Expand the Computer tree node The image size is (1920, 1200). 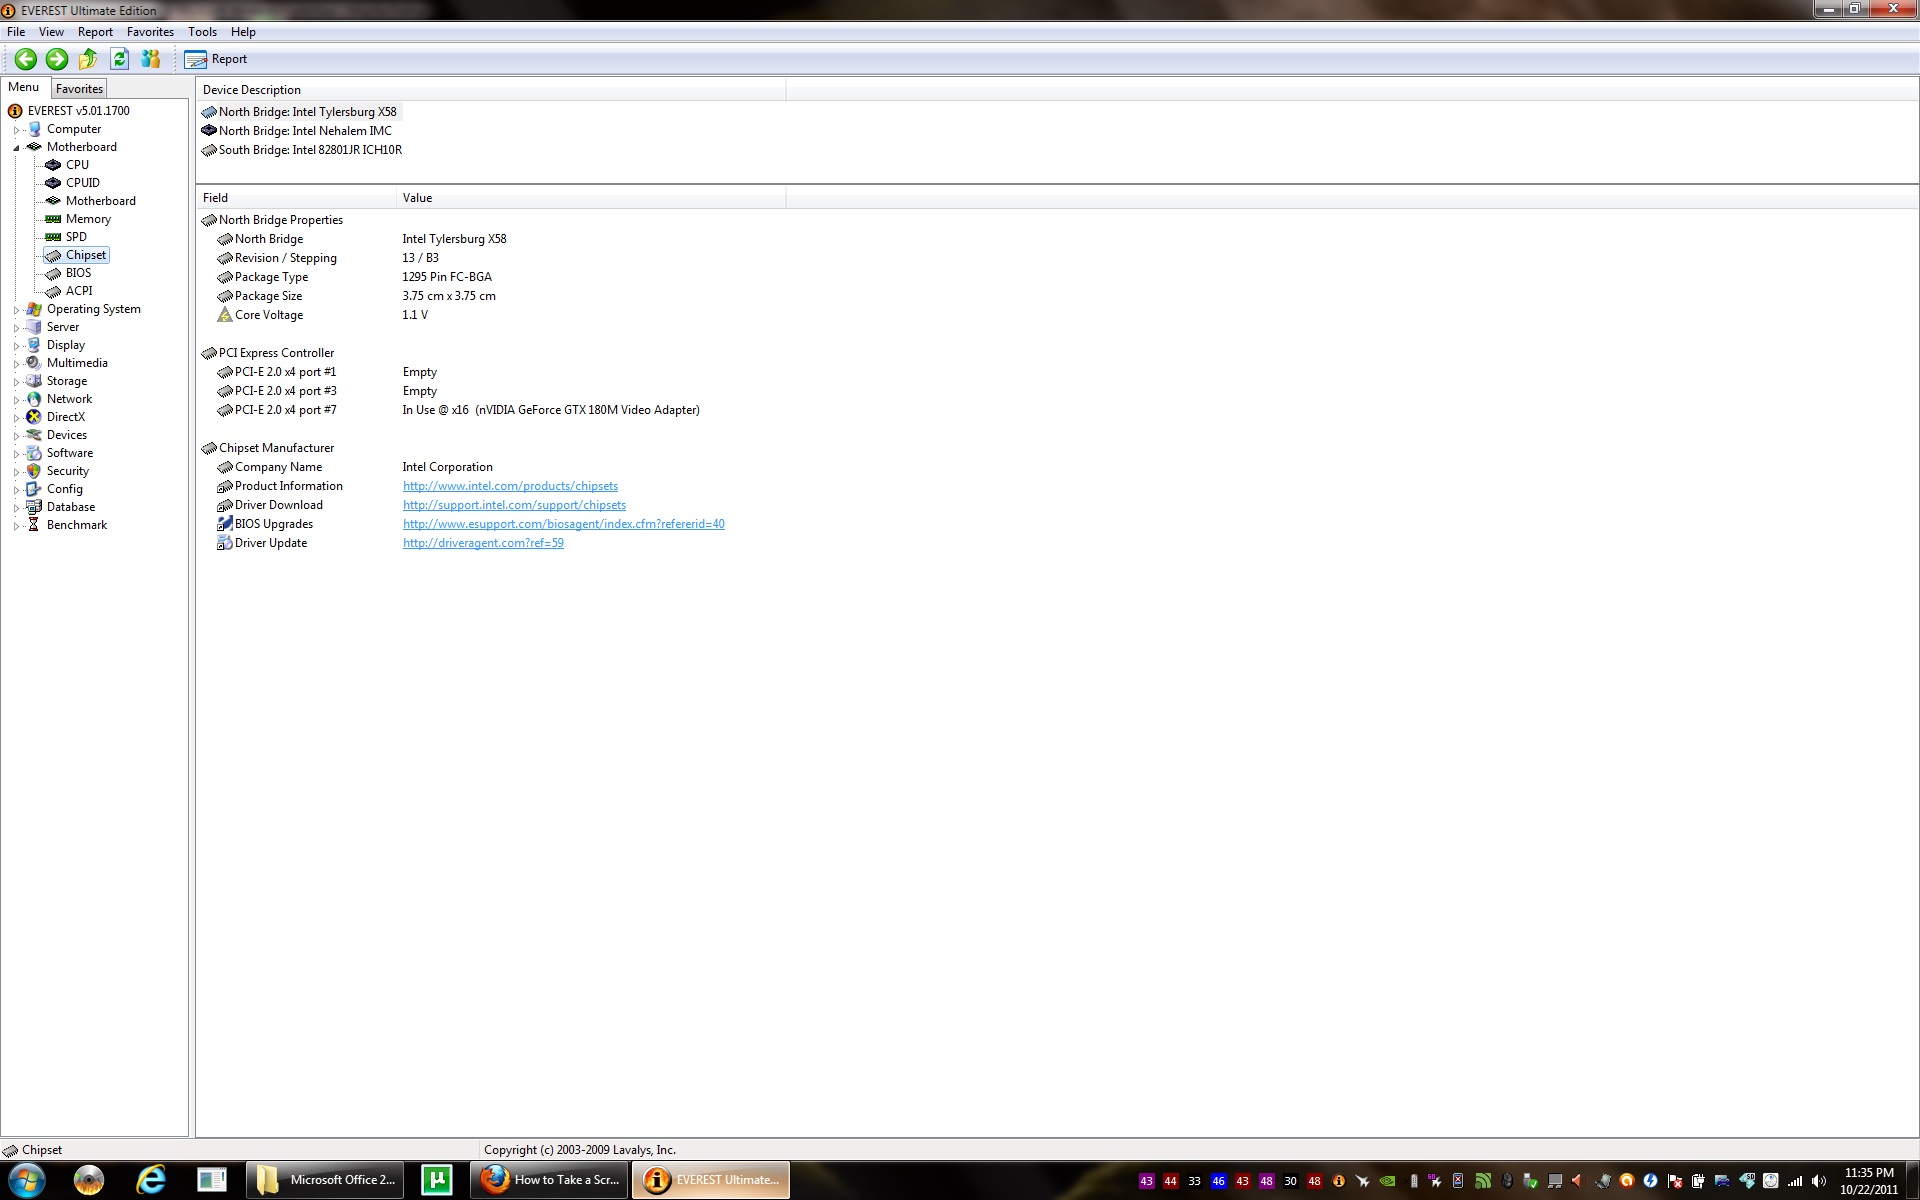(x=17, y=130)
